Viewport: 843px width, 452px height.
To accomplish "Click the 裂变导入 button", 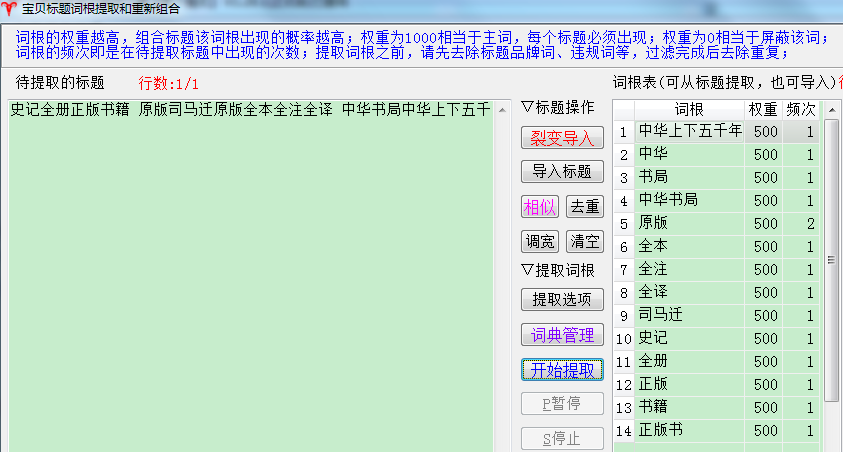I will point(561,138).
